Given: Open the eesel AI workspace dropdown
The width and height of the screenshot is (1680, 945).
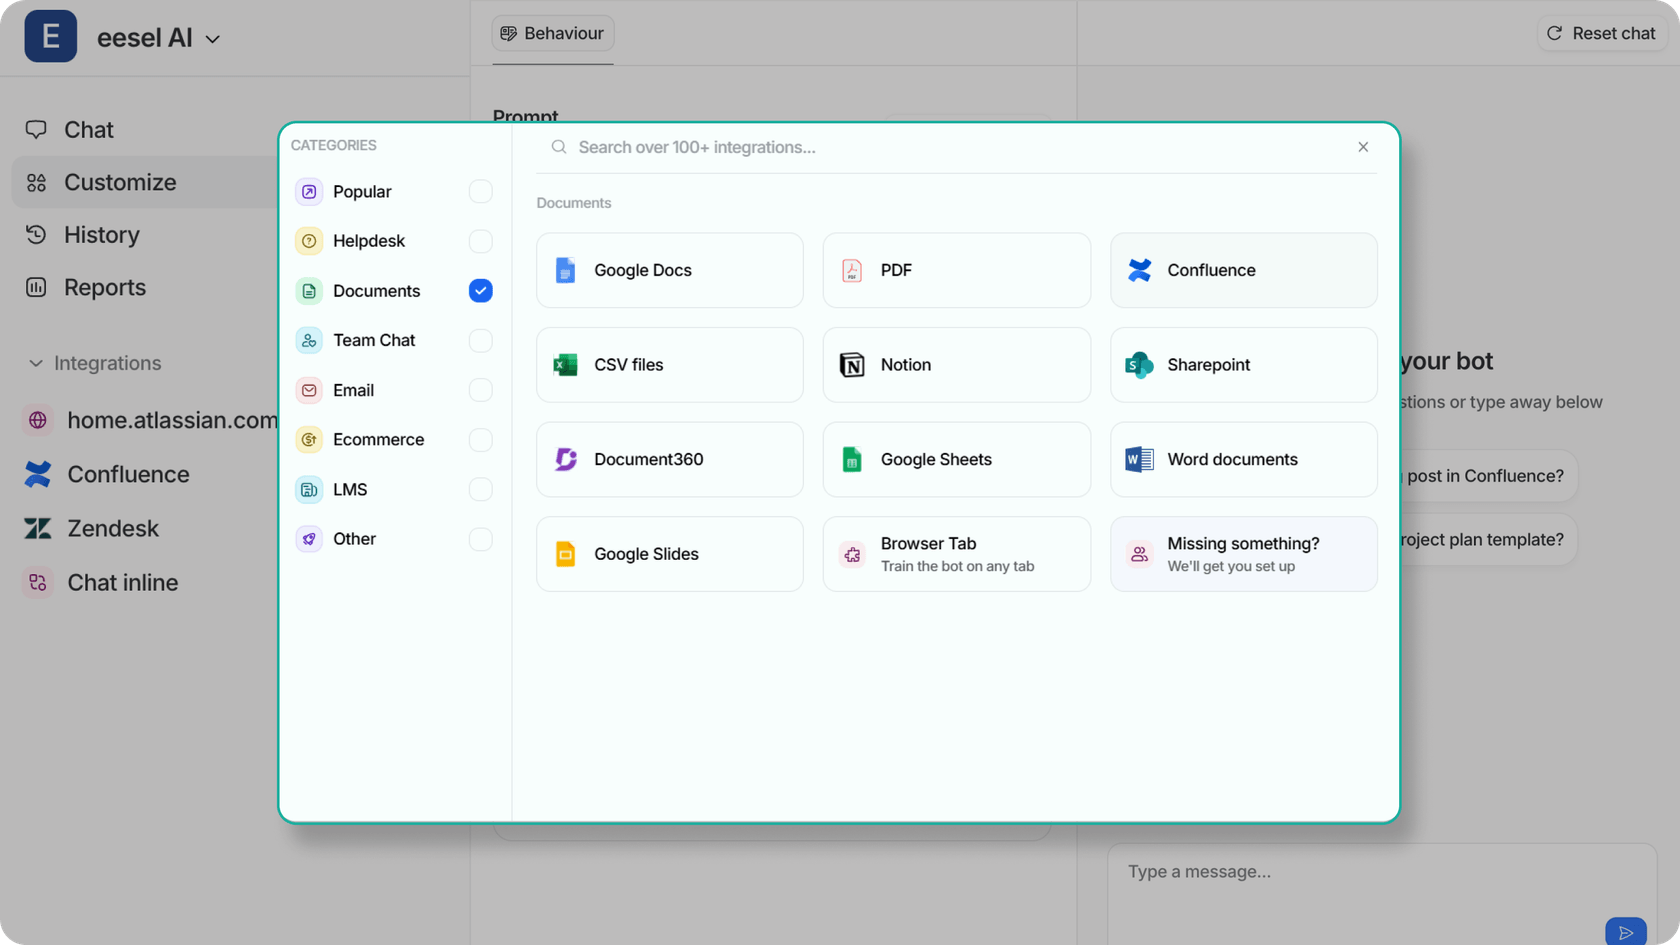Looking at the screenshot, I should coord(159,37).
